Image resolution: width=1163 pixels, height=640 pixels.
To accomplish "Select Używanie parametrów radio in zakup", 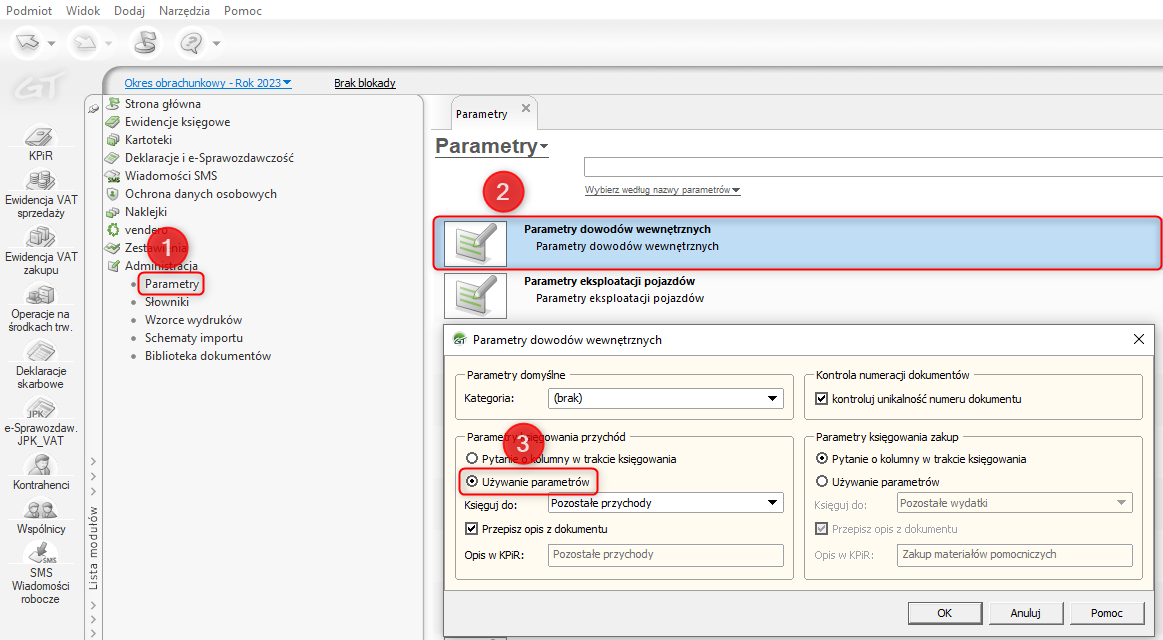I will click(822, 481).
